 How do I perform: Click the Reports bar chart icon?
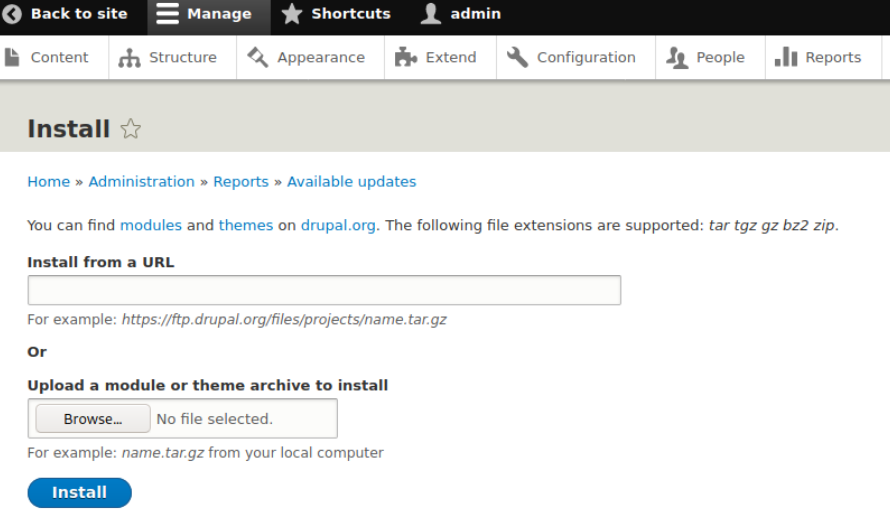[786, 58]
